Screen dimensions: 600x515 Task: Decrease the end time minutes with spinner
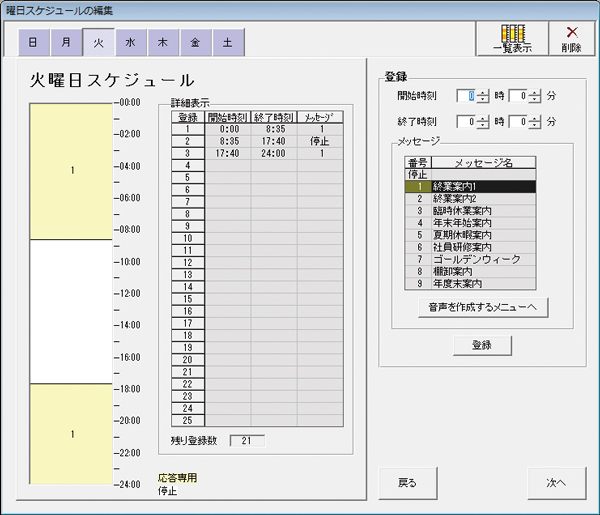click(x=535, y=125)
